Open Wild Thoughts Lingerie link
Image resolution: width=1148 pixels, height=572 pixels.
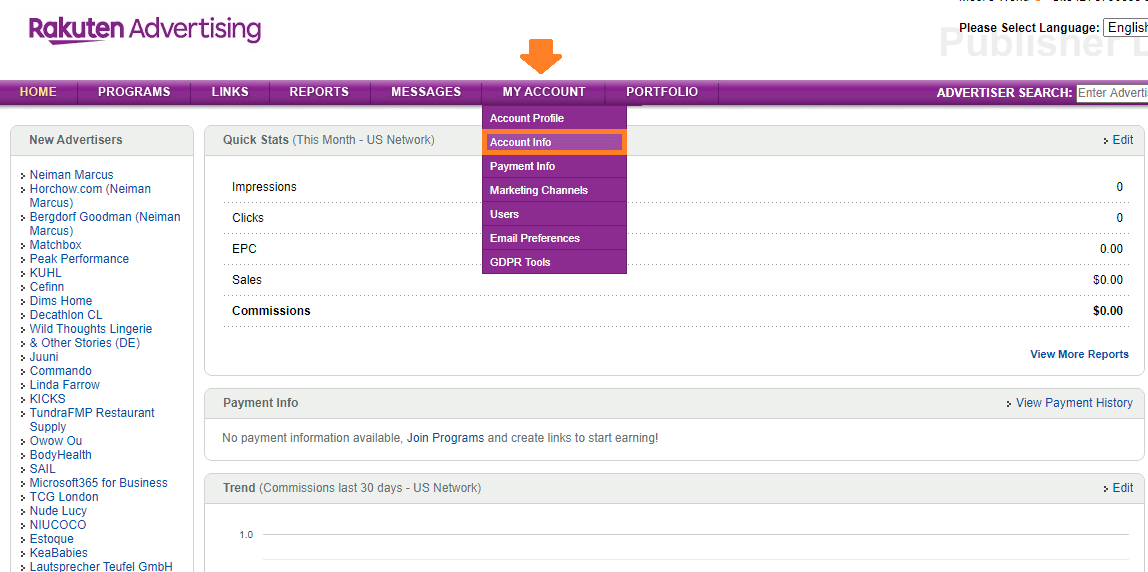(91, 329)
